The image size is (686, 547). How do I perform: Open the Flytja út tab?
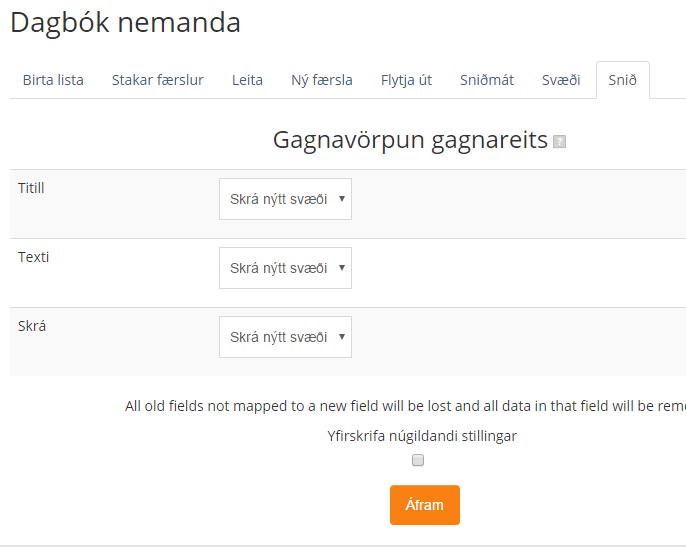coord(406,80)
